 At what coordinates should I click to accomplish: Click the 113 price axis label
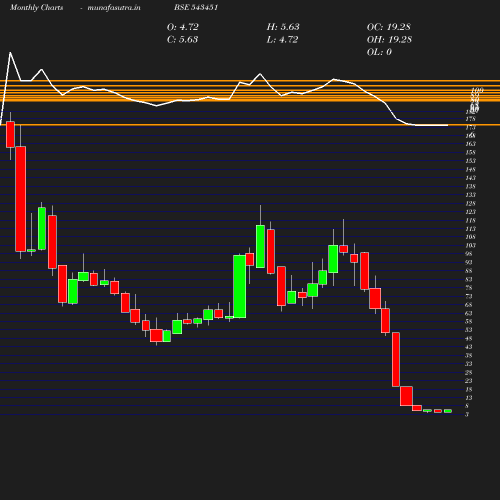point(470,229)
